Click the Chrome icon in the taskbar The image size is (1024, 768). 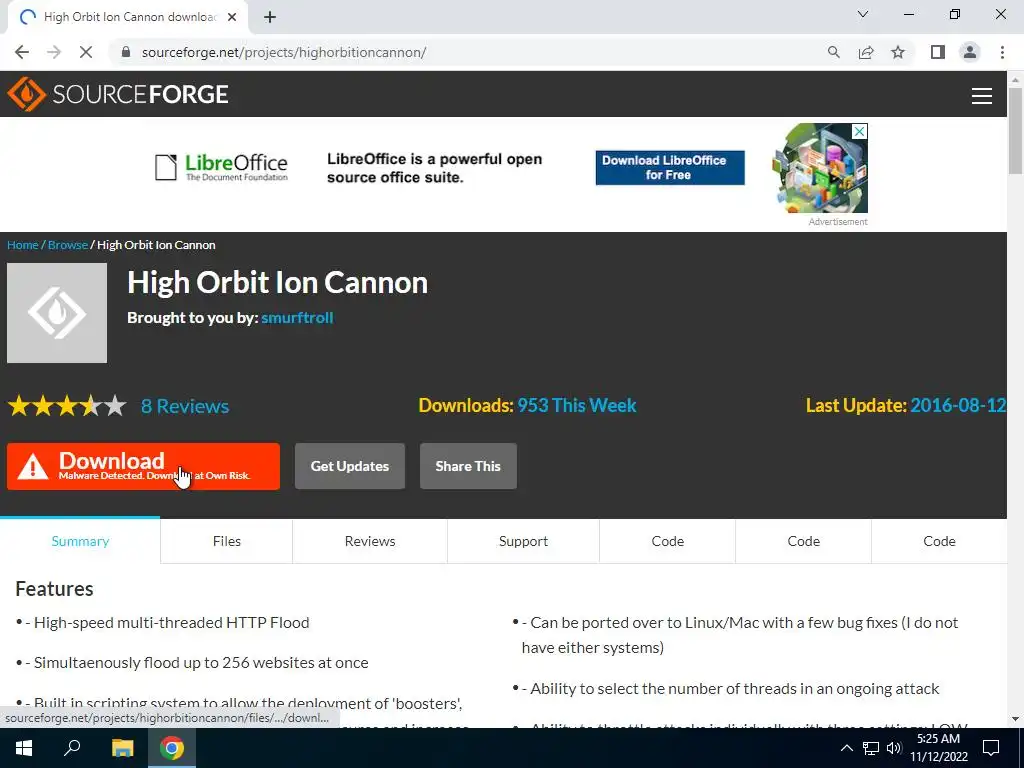(172, 748)
